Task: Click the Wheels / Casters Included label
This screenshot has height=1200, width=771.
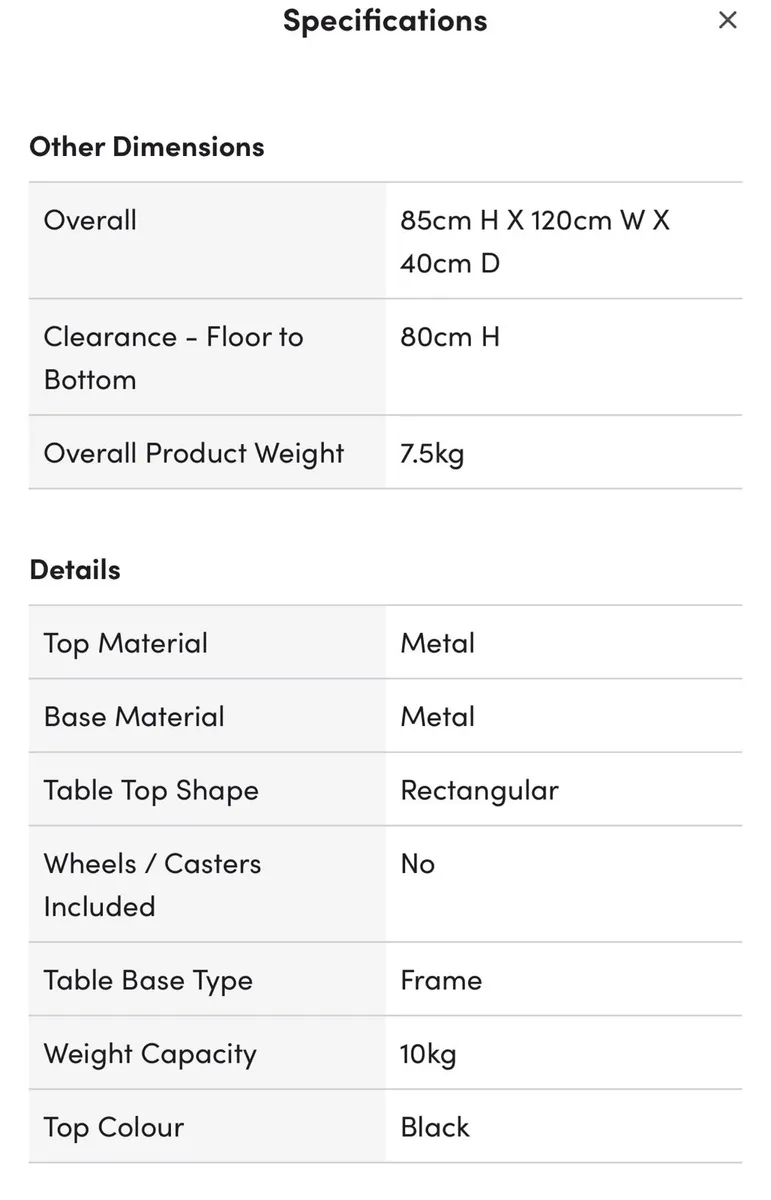Action: [152, 885]
